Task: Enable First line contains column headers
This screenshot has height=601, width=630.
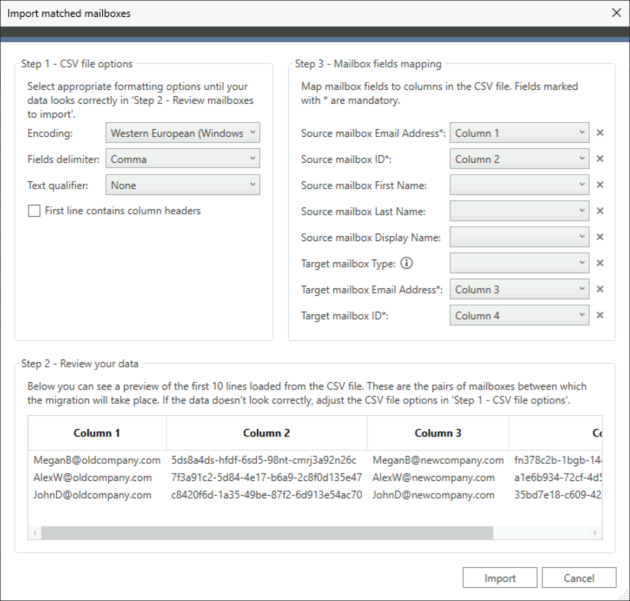Action: (x=34, y=211)
